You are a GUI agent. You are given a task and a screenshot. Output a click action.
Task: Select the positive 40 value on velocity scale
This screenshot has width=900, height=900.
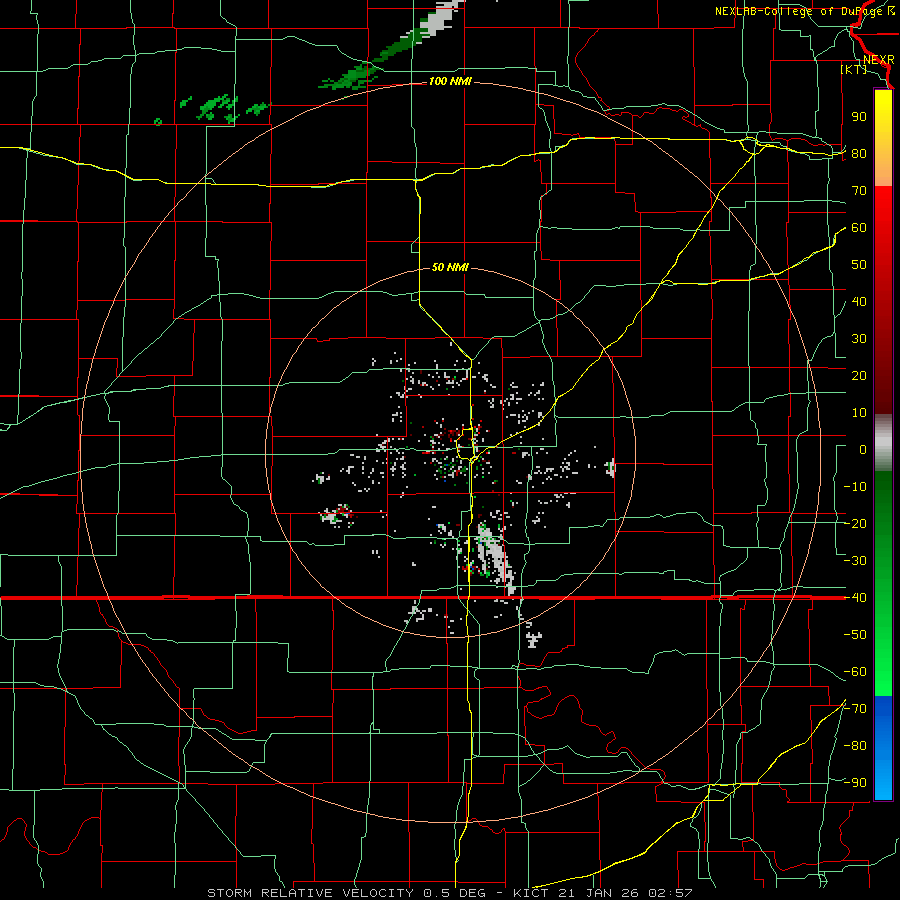859,302
